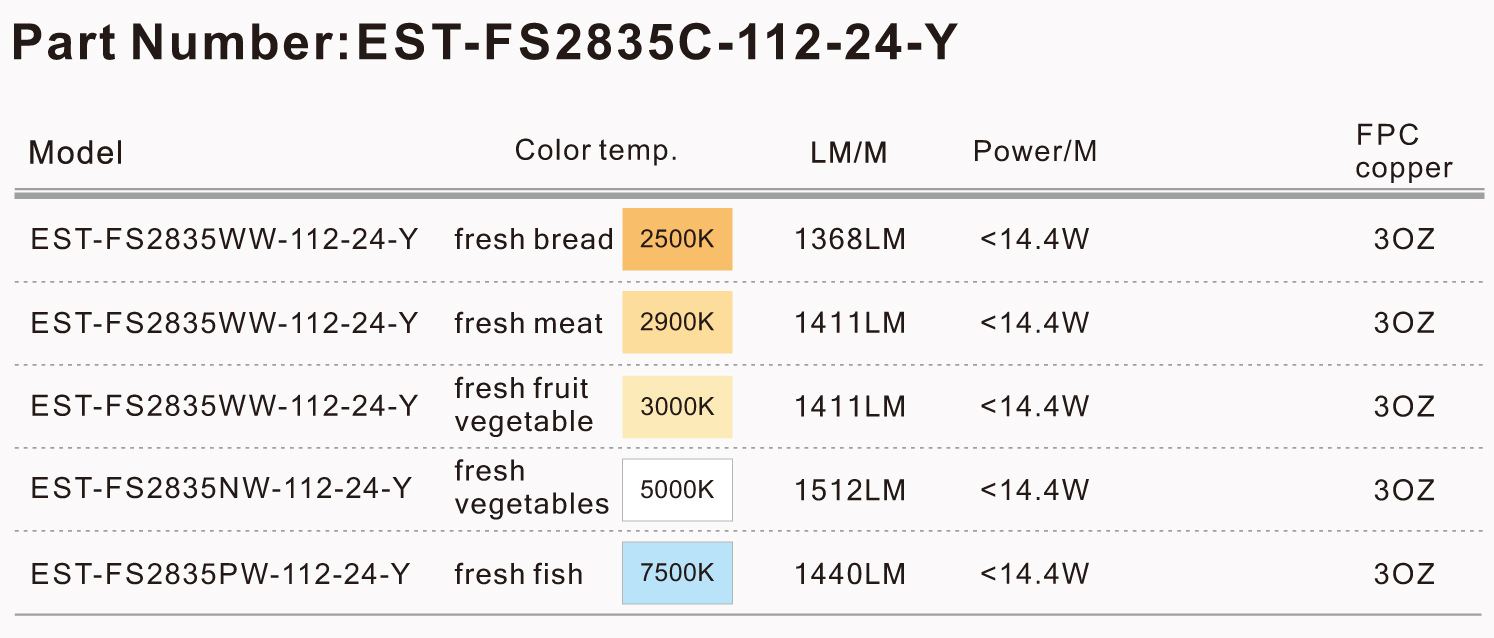Click the LM/M column header

point(849,152)
